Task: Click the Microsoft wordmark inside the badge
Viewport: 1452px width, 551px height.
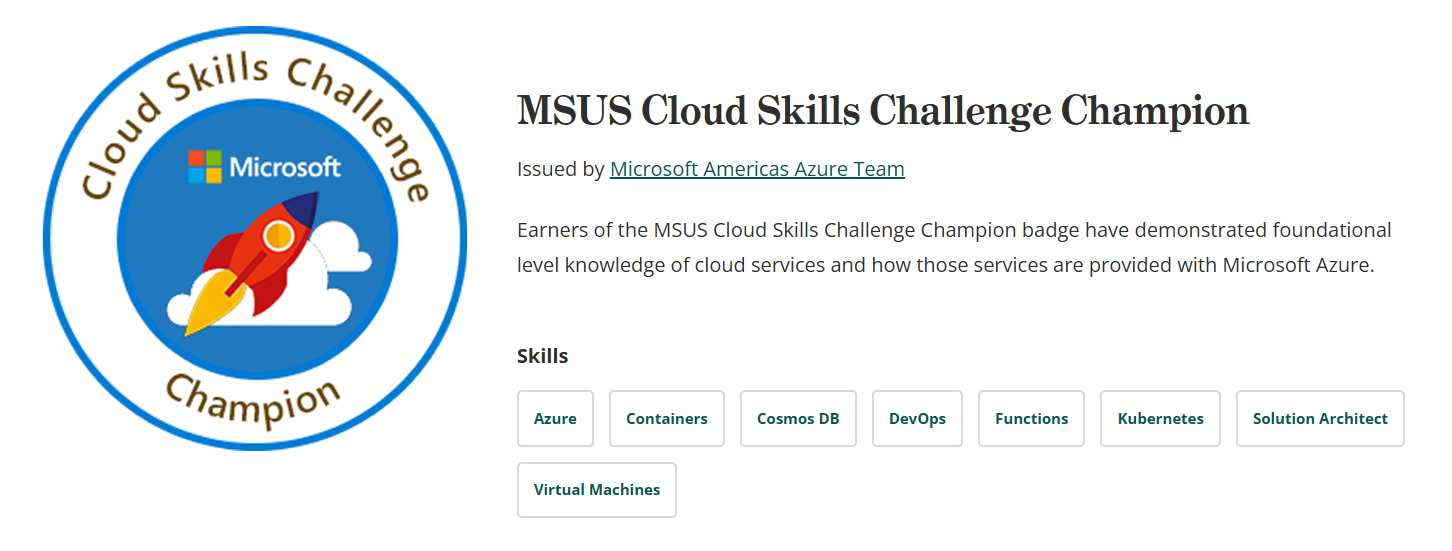Action: [x=285, y=167]
